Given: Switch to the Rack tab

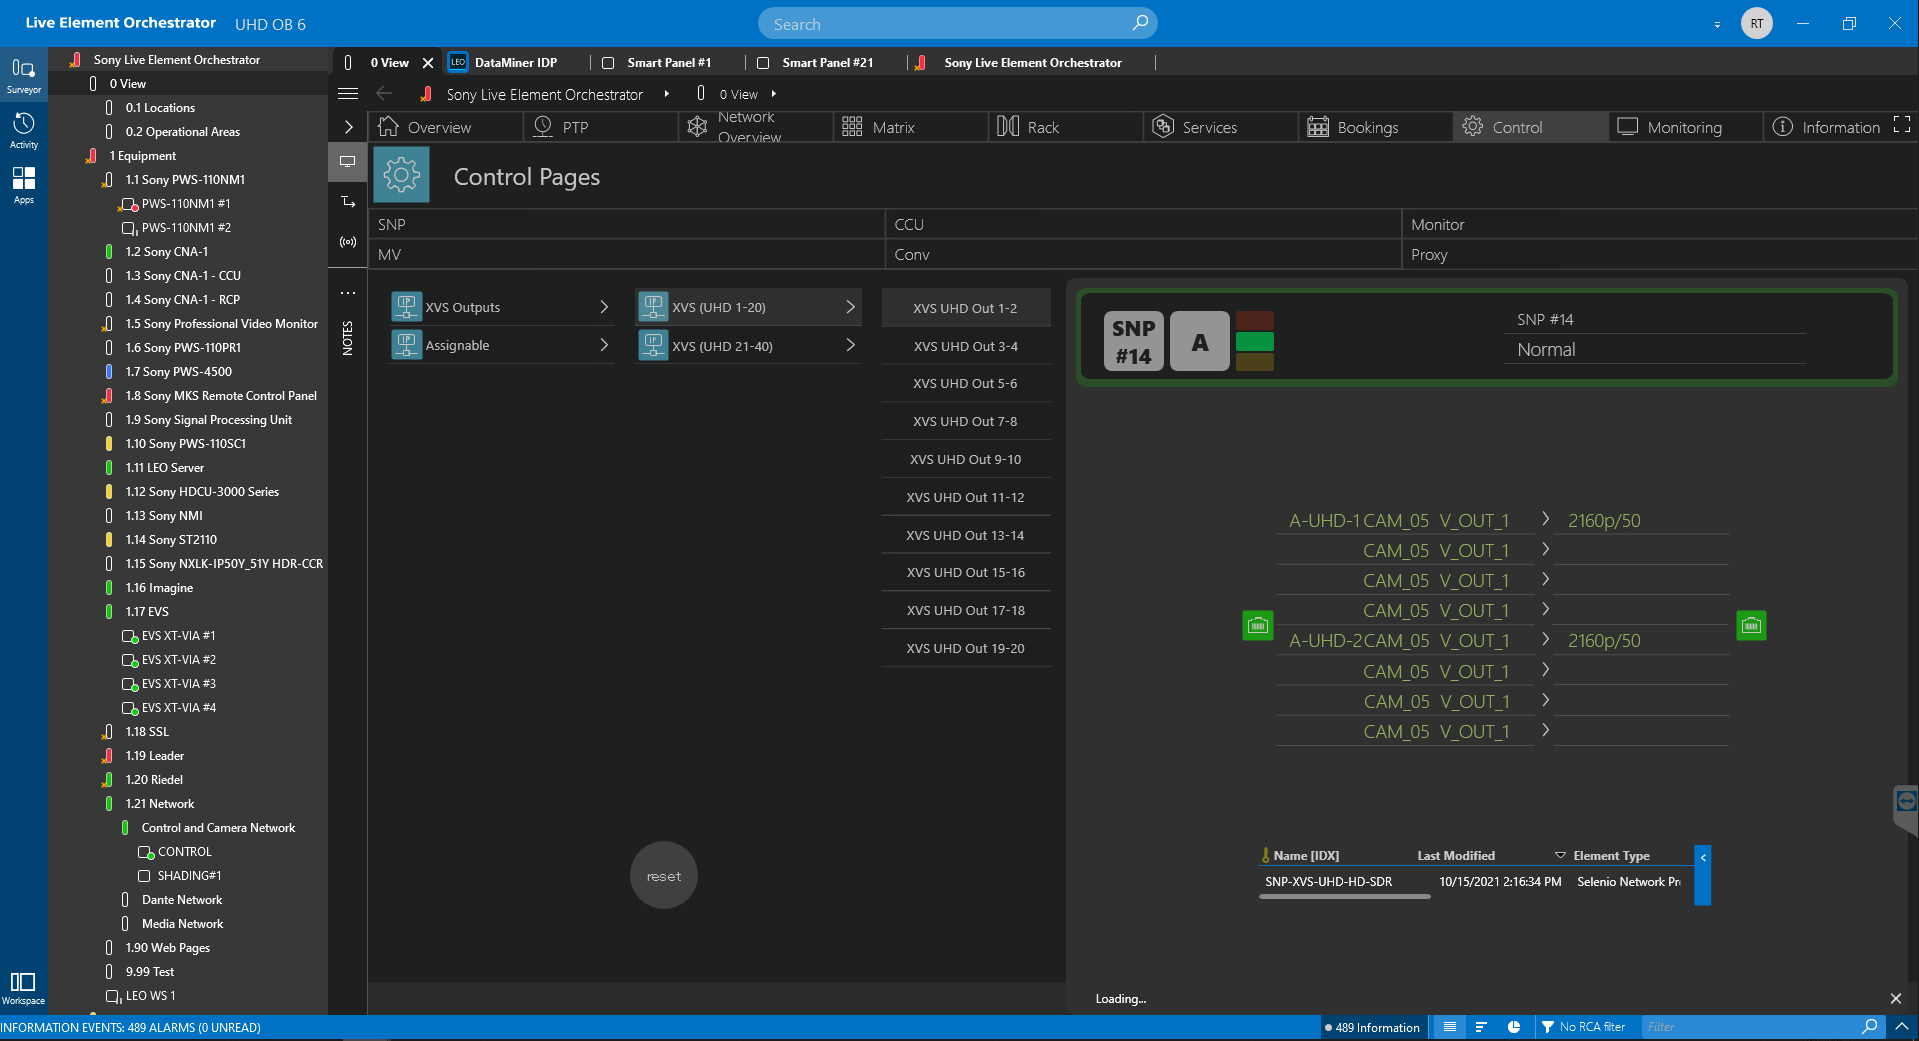Looking at the screenshot, I should [x=1067, y=127].
